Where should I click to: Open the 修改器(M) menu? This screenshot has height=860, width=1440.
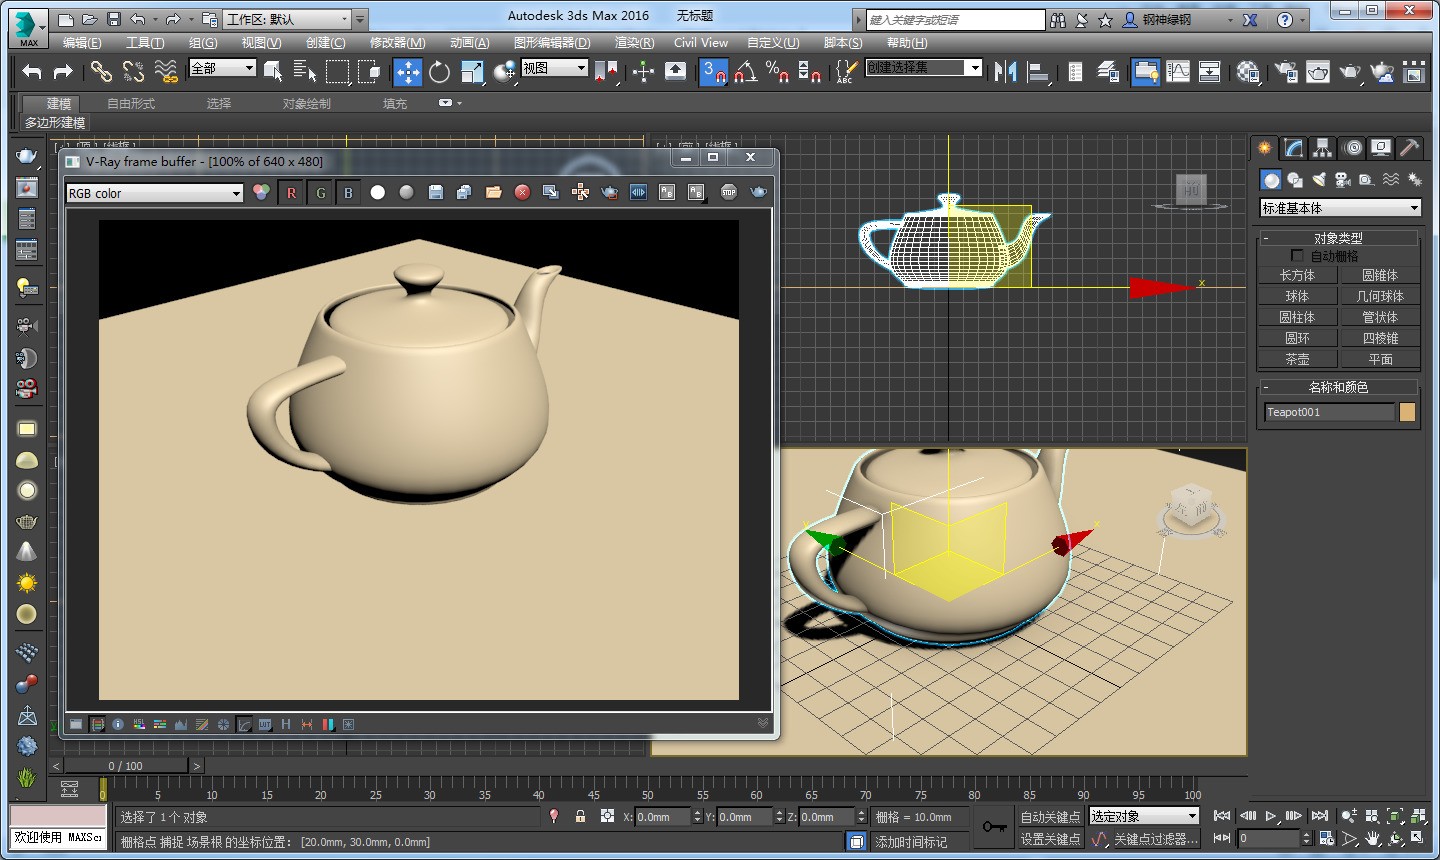397,43
